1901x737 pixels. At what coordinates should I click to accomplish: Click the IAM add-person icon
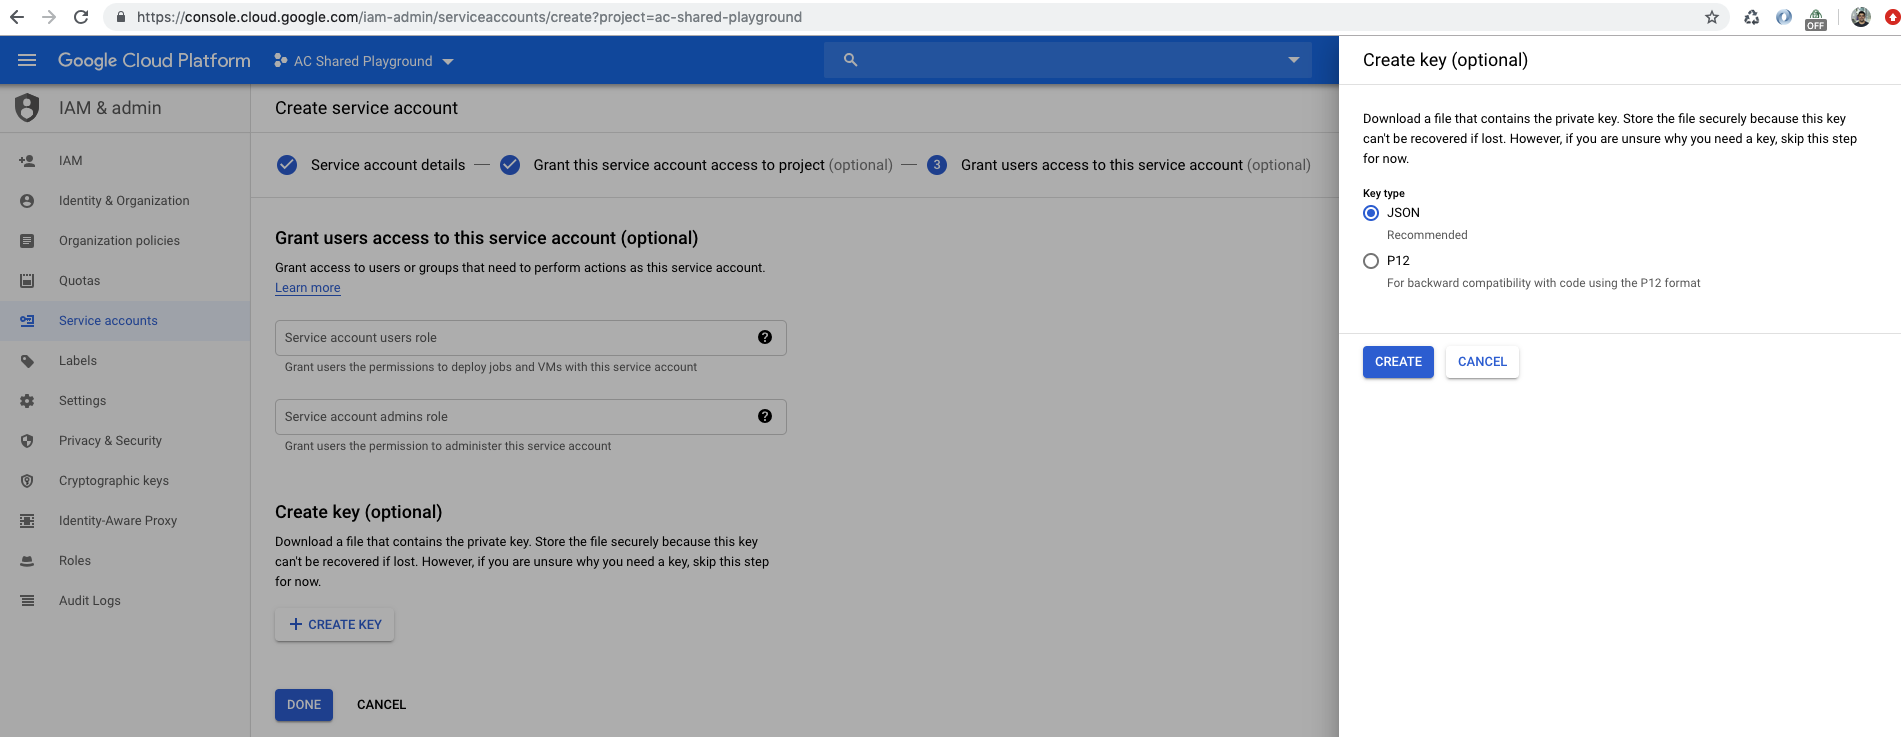tap(27, 160)
